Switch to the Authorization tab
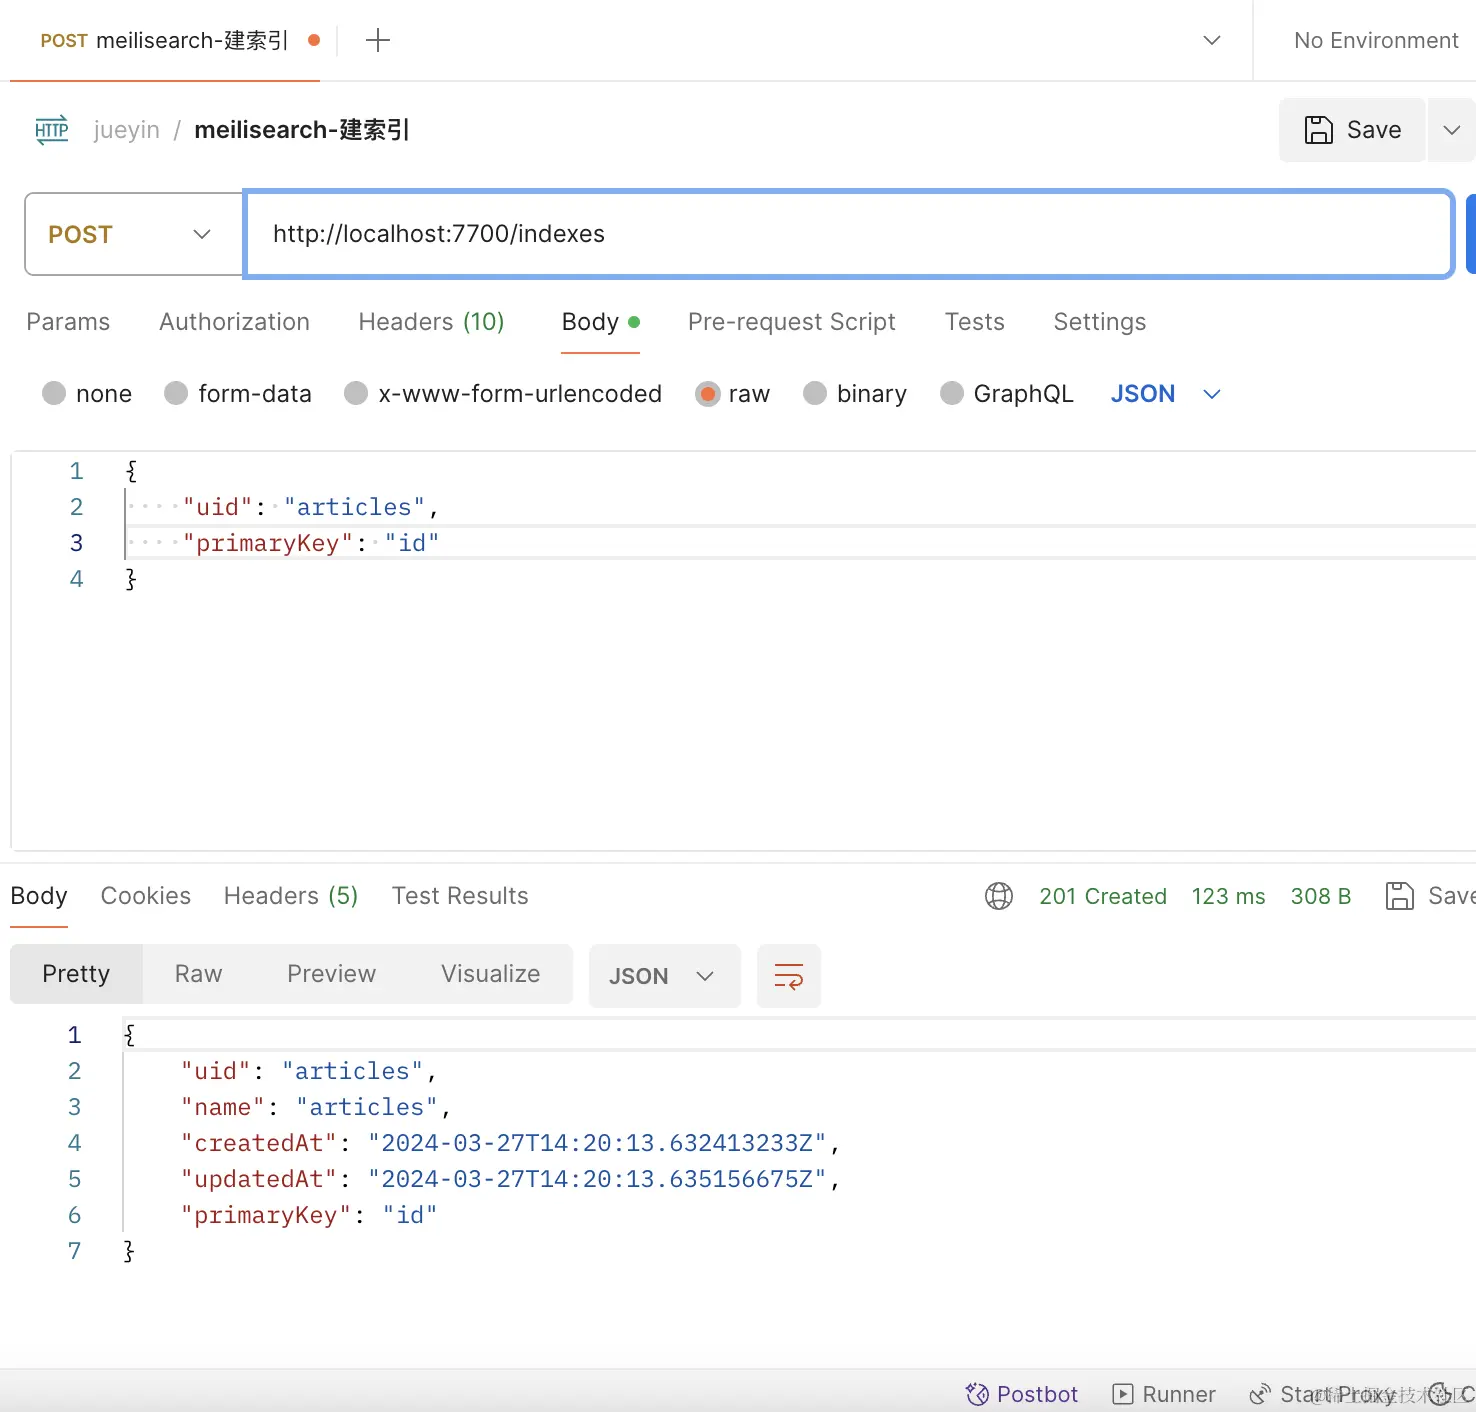The height and width of the screenshot is (1412, 1476). pos(234,322)
